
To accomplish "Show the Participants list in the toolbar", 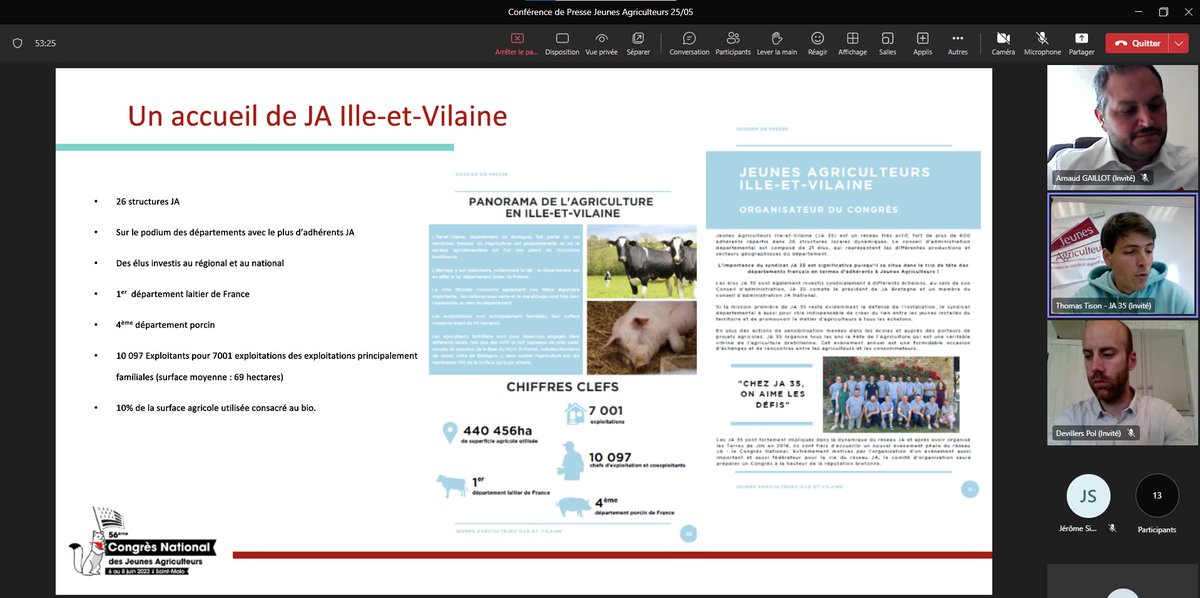I will pyautogui.click(x=733, y=43).
